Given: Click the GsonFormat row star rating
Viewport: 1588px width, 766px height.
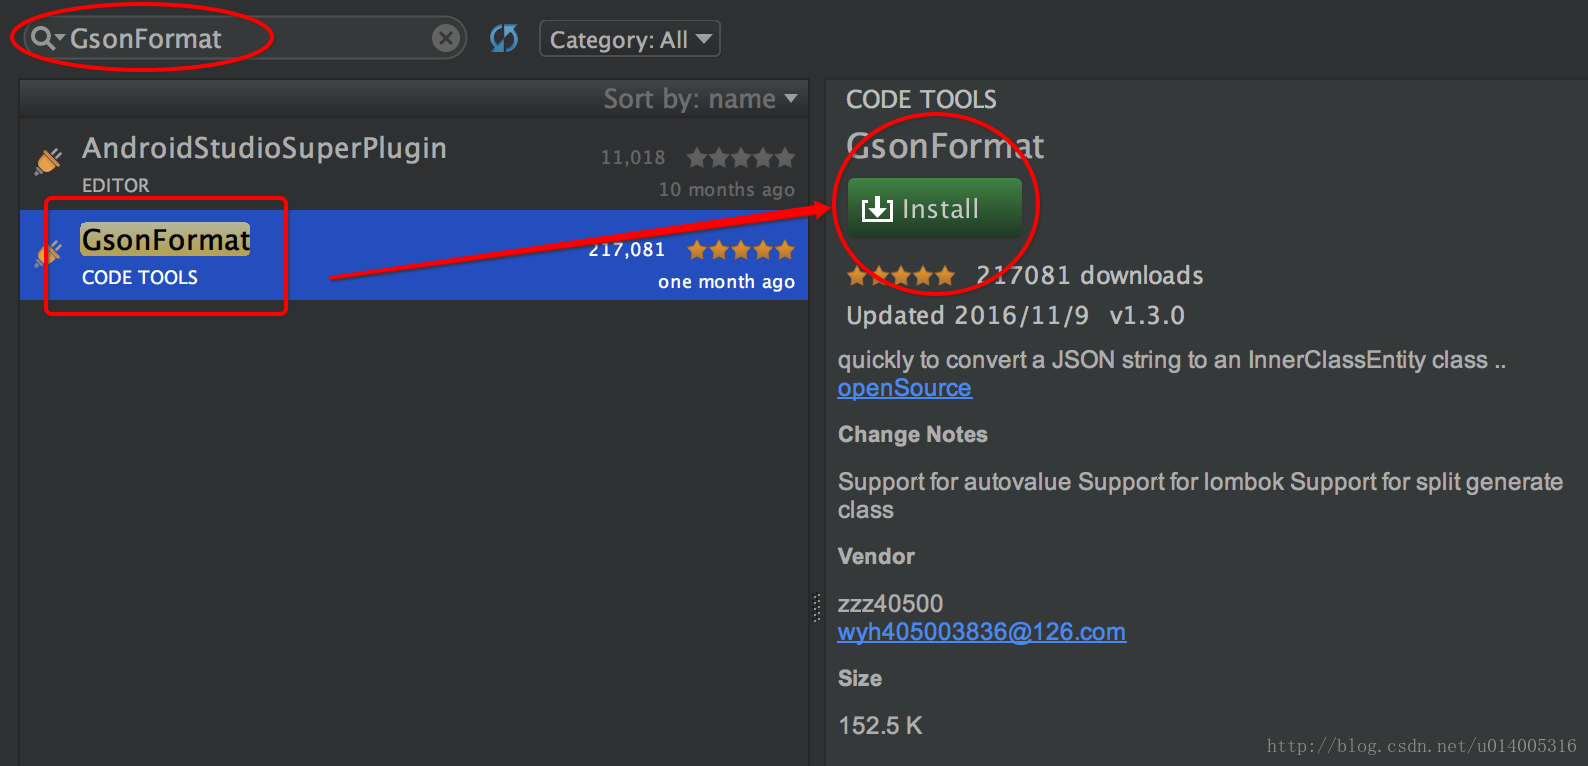Looking at the screenshot, I should pos(741,250).
